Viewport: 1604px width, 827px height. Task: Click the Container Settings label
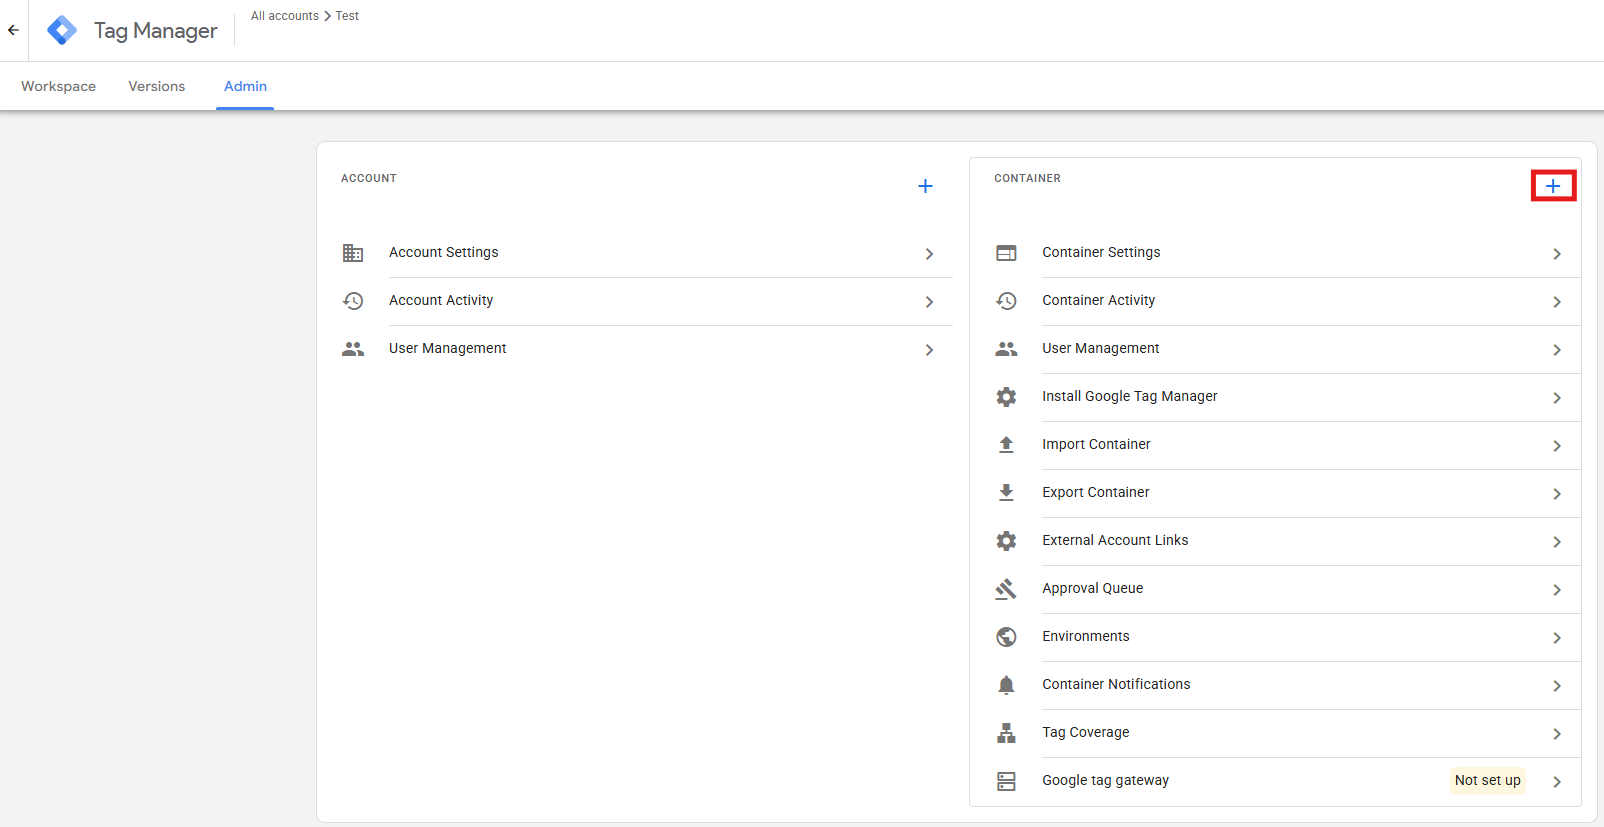pyautogui.click(x=1101, y=252)
